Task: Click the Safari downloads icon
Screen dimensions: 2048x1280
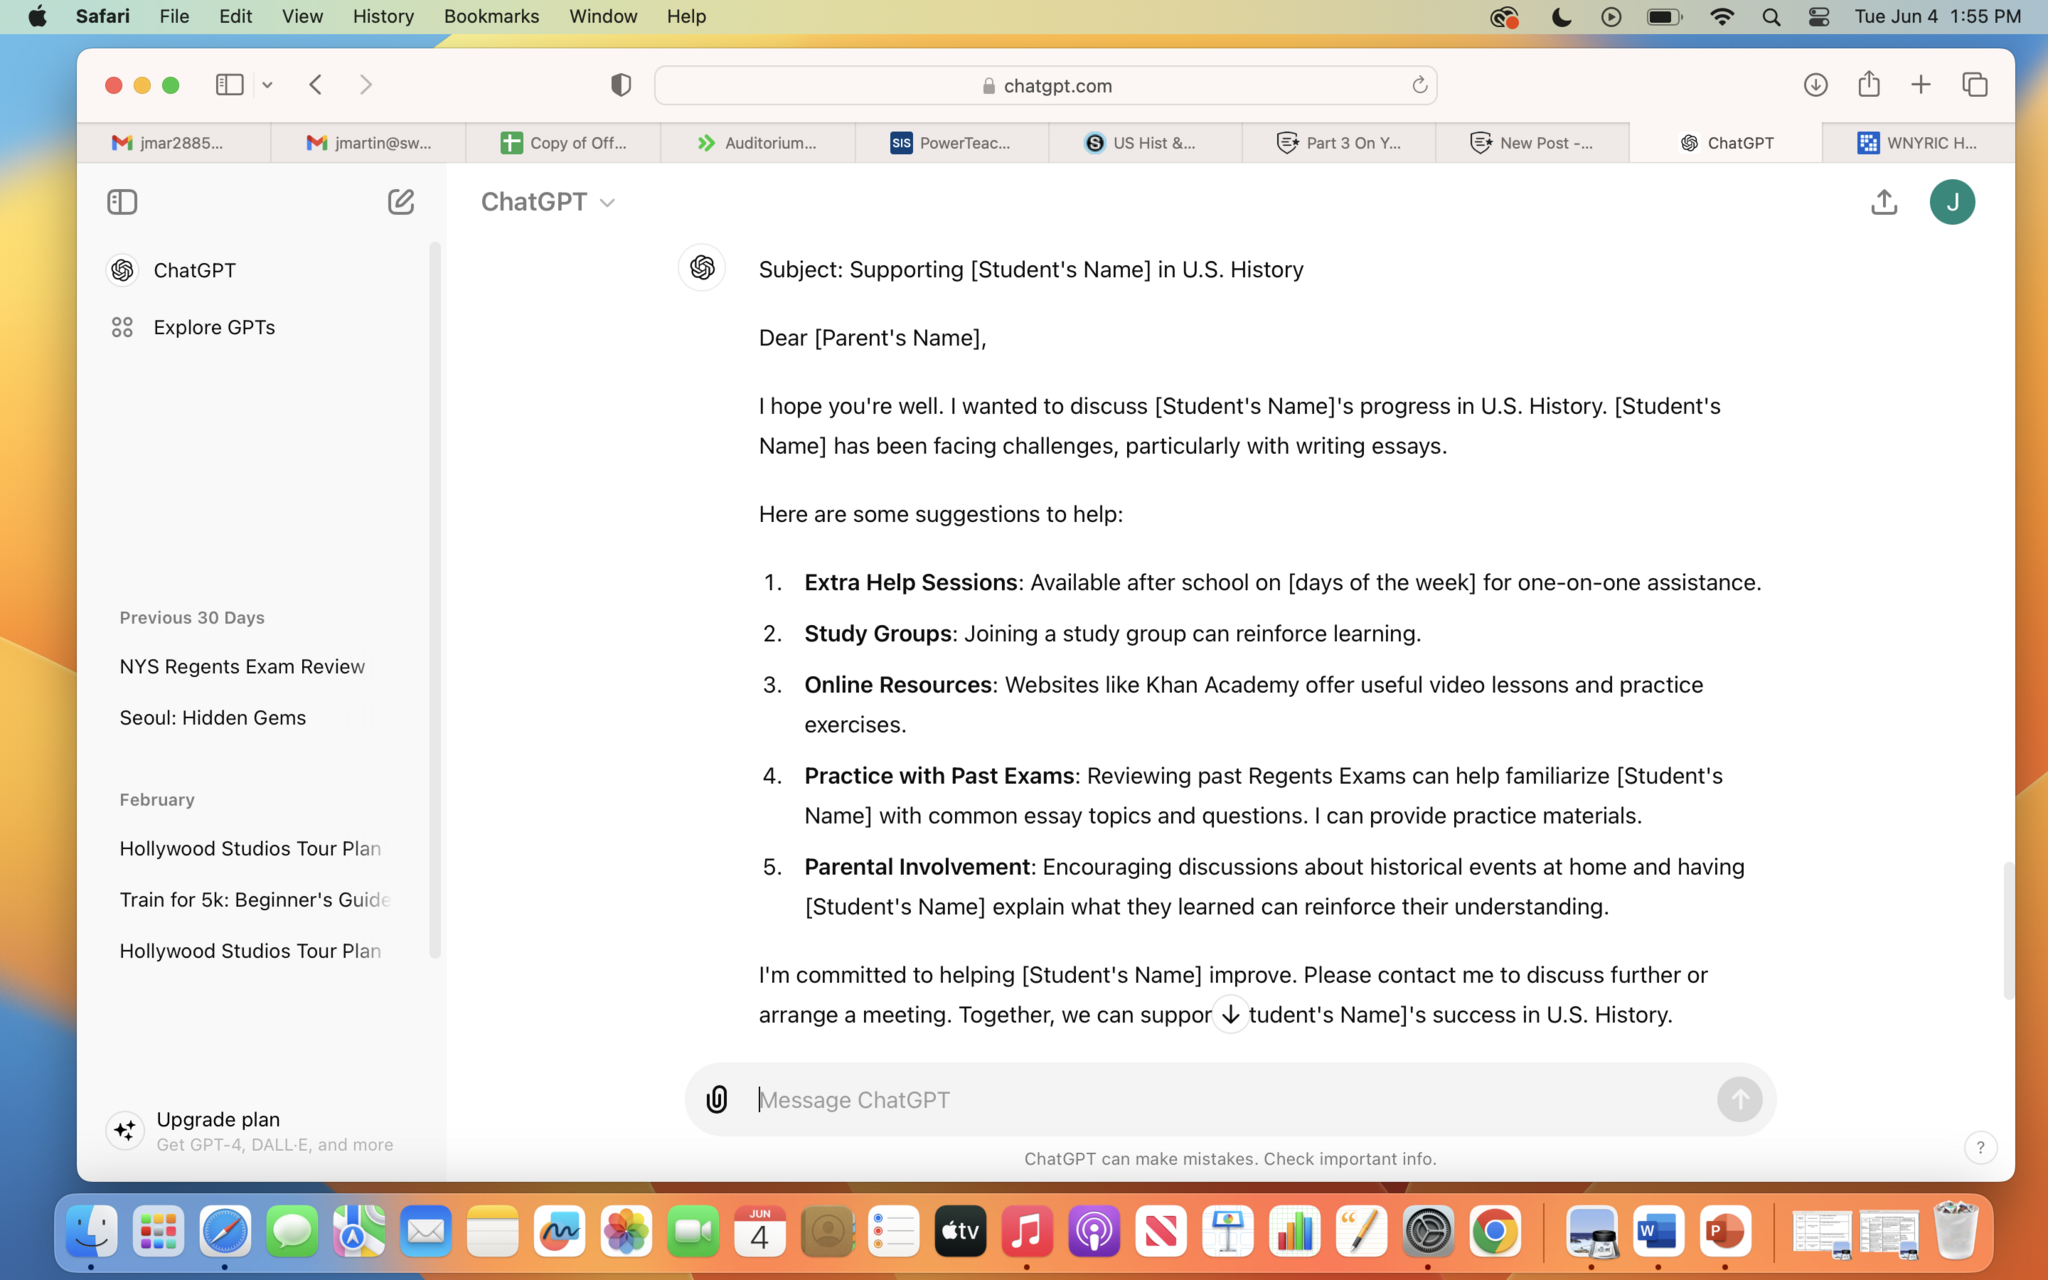Action: tap(1815, 85)
